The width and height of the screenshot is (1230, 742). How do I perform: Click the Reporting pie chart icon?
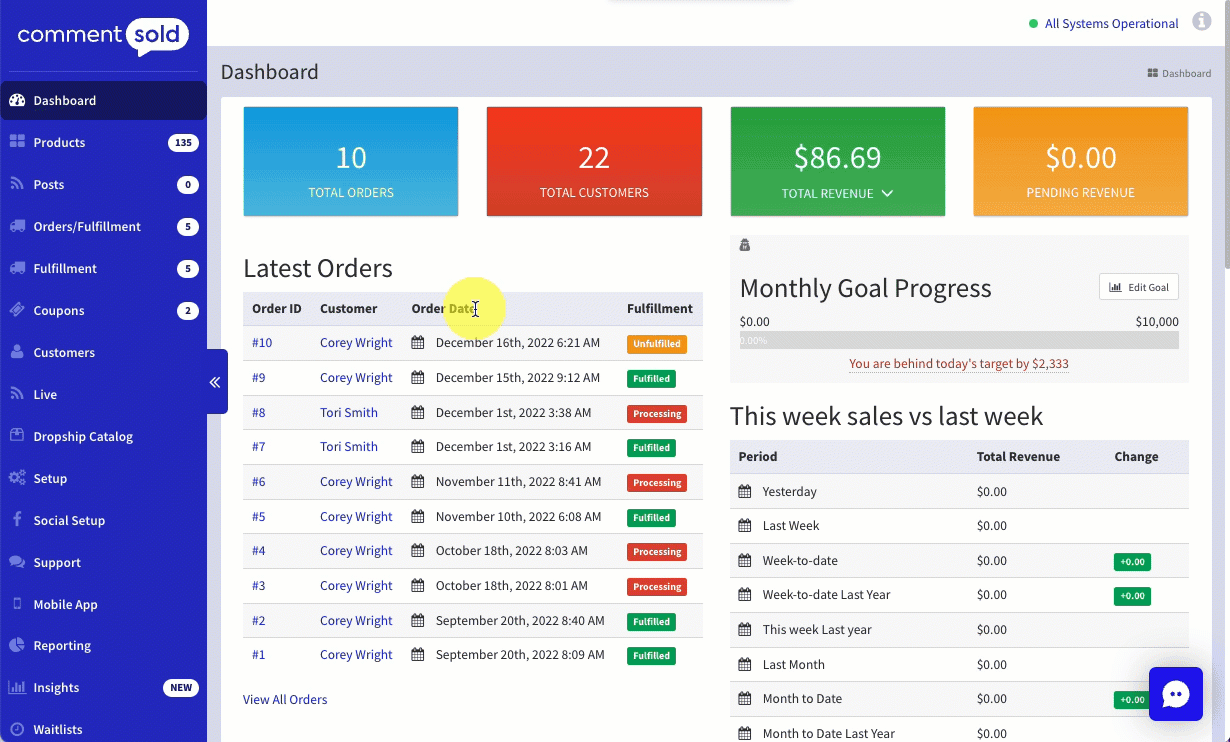17,646
